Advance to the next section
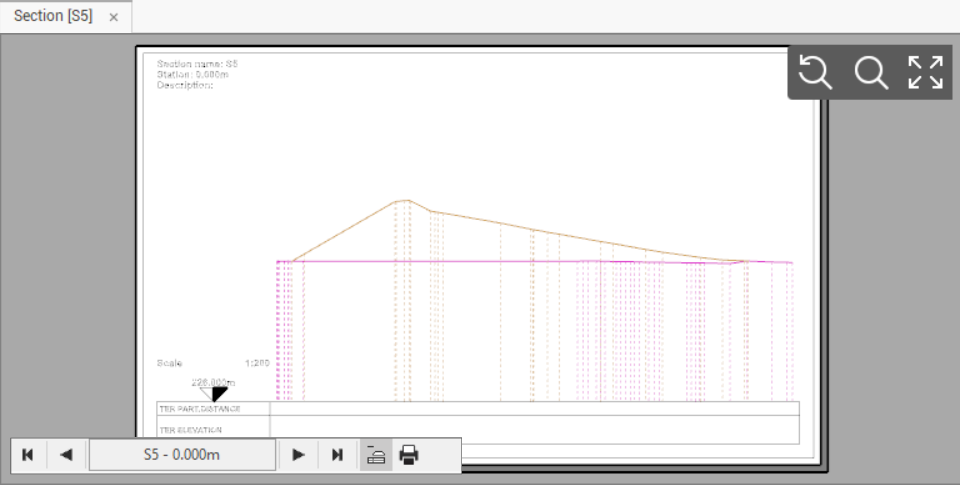Viewport: 960px width, 485px height. tap(298, 455)
